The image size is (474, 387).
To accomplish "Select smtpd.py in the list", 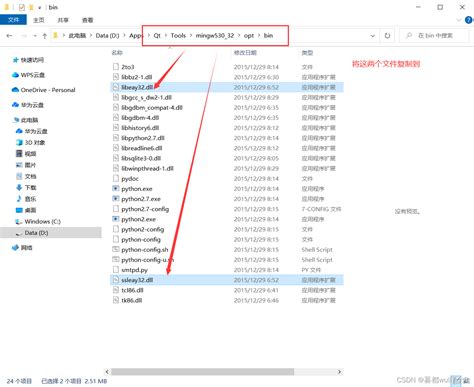I will 227,270.
